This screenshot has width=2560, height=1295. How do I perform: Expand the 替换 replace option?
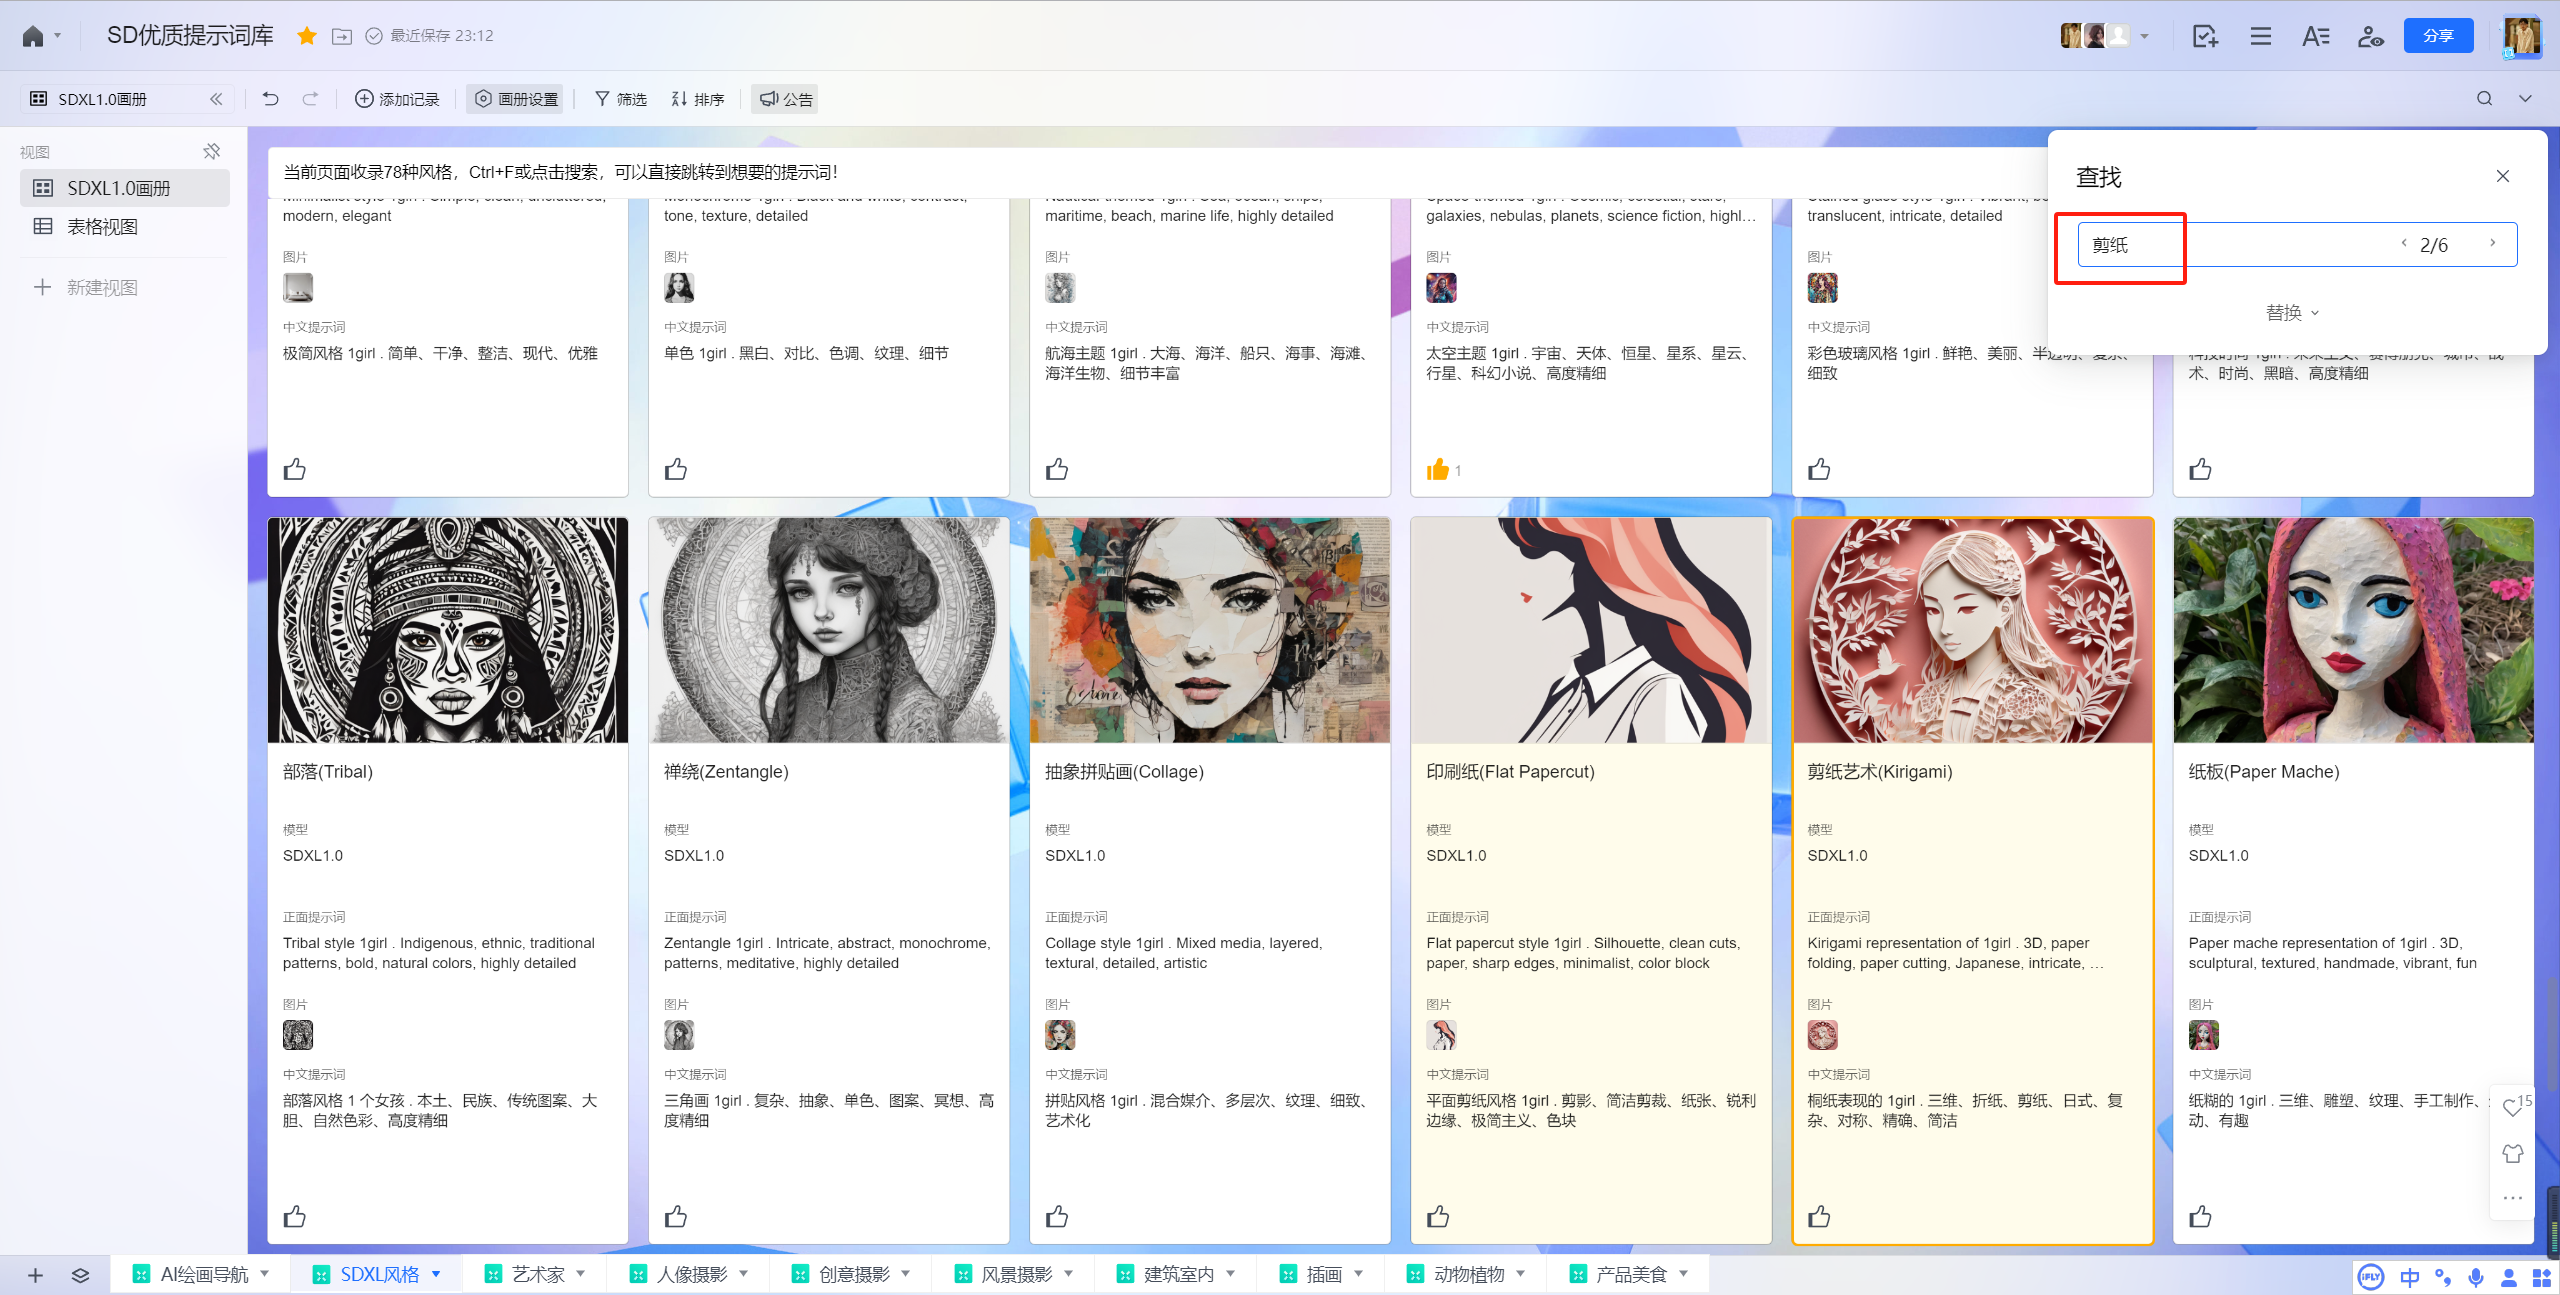(x=2292, y=313)
